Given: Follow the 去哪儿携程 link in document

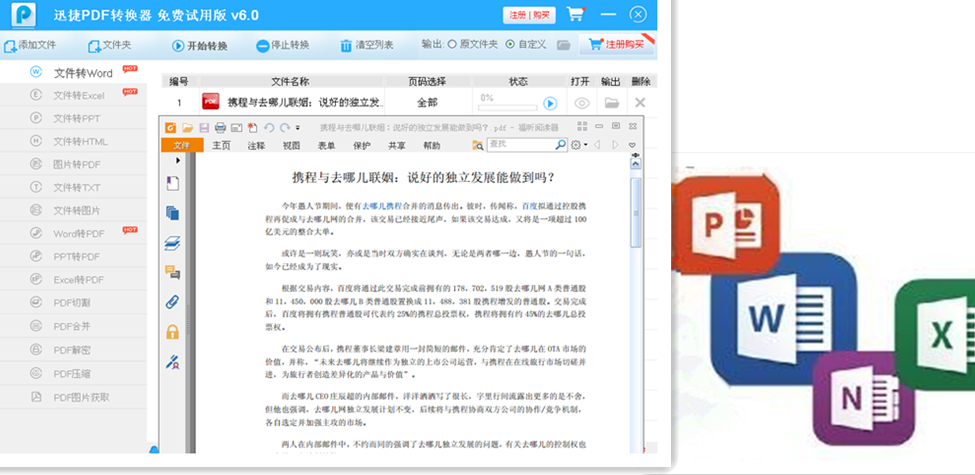Looking at the screenshot, I should (x=382, y=206).
